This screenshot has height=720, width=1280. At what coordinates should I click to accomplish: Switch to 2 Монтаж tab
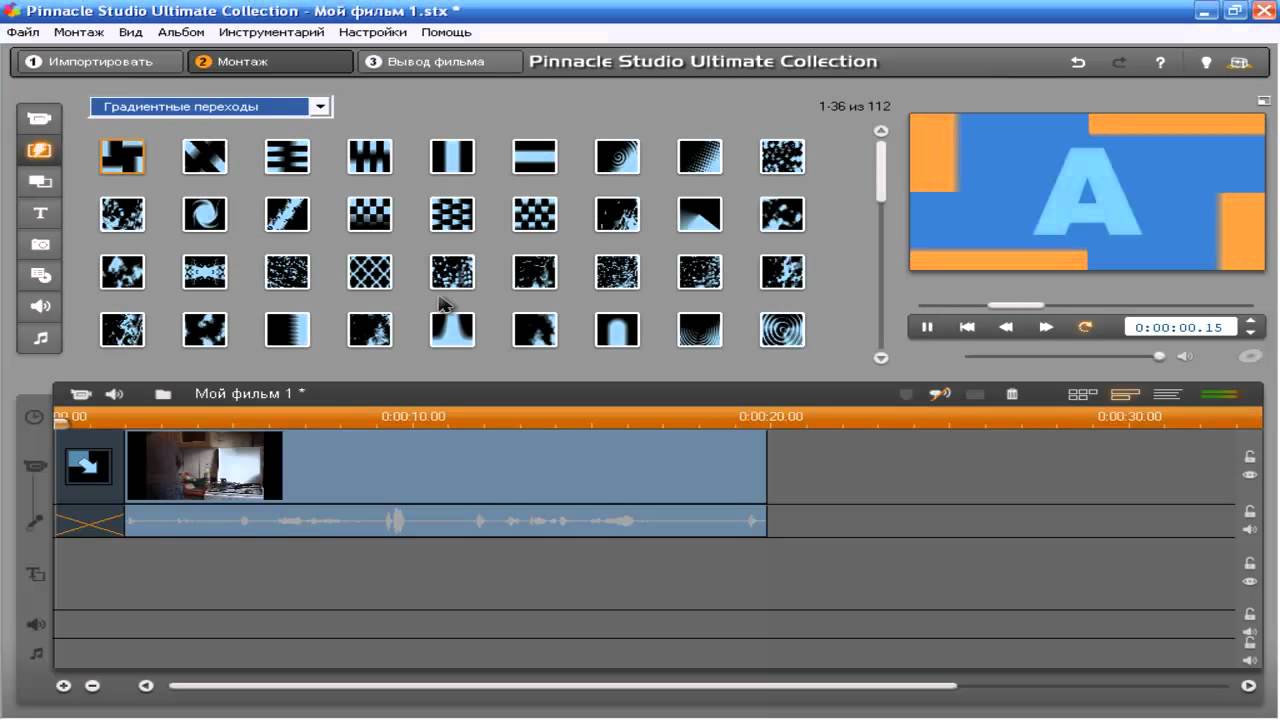(271, 62)
